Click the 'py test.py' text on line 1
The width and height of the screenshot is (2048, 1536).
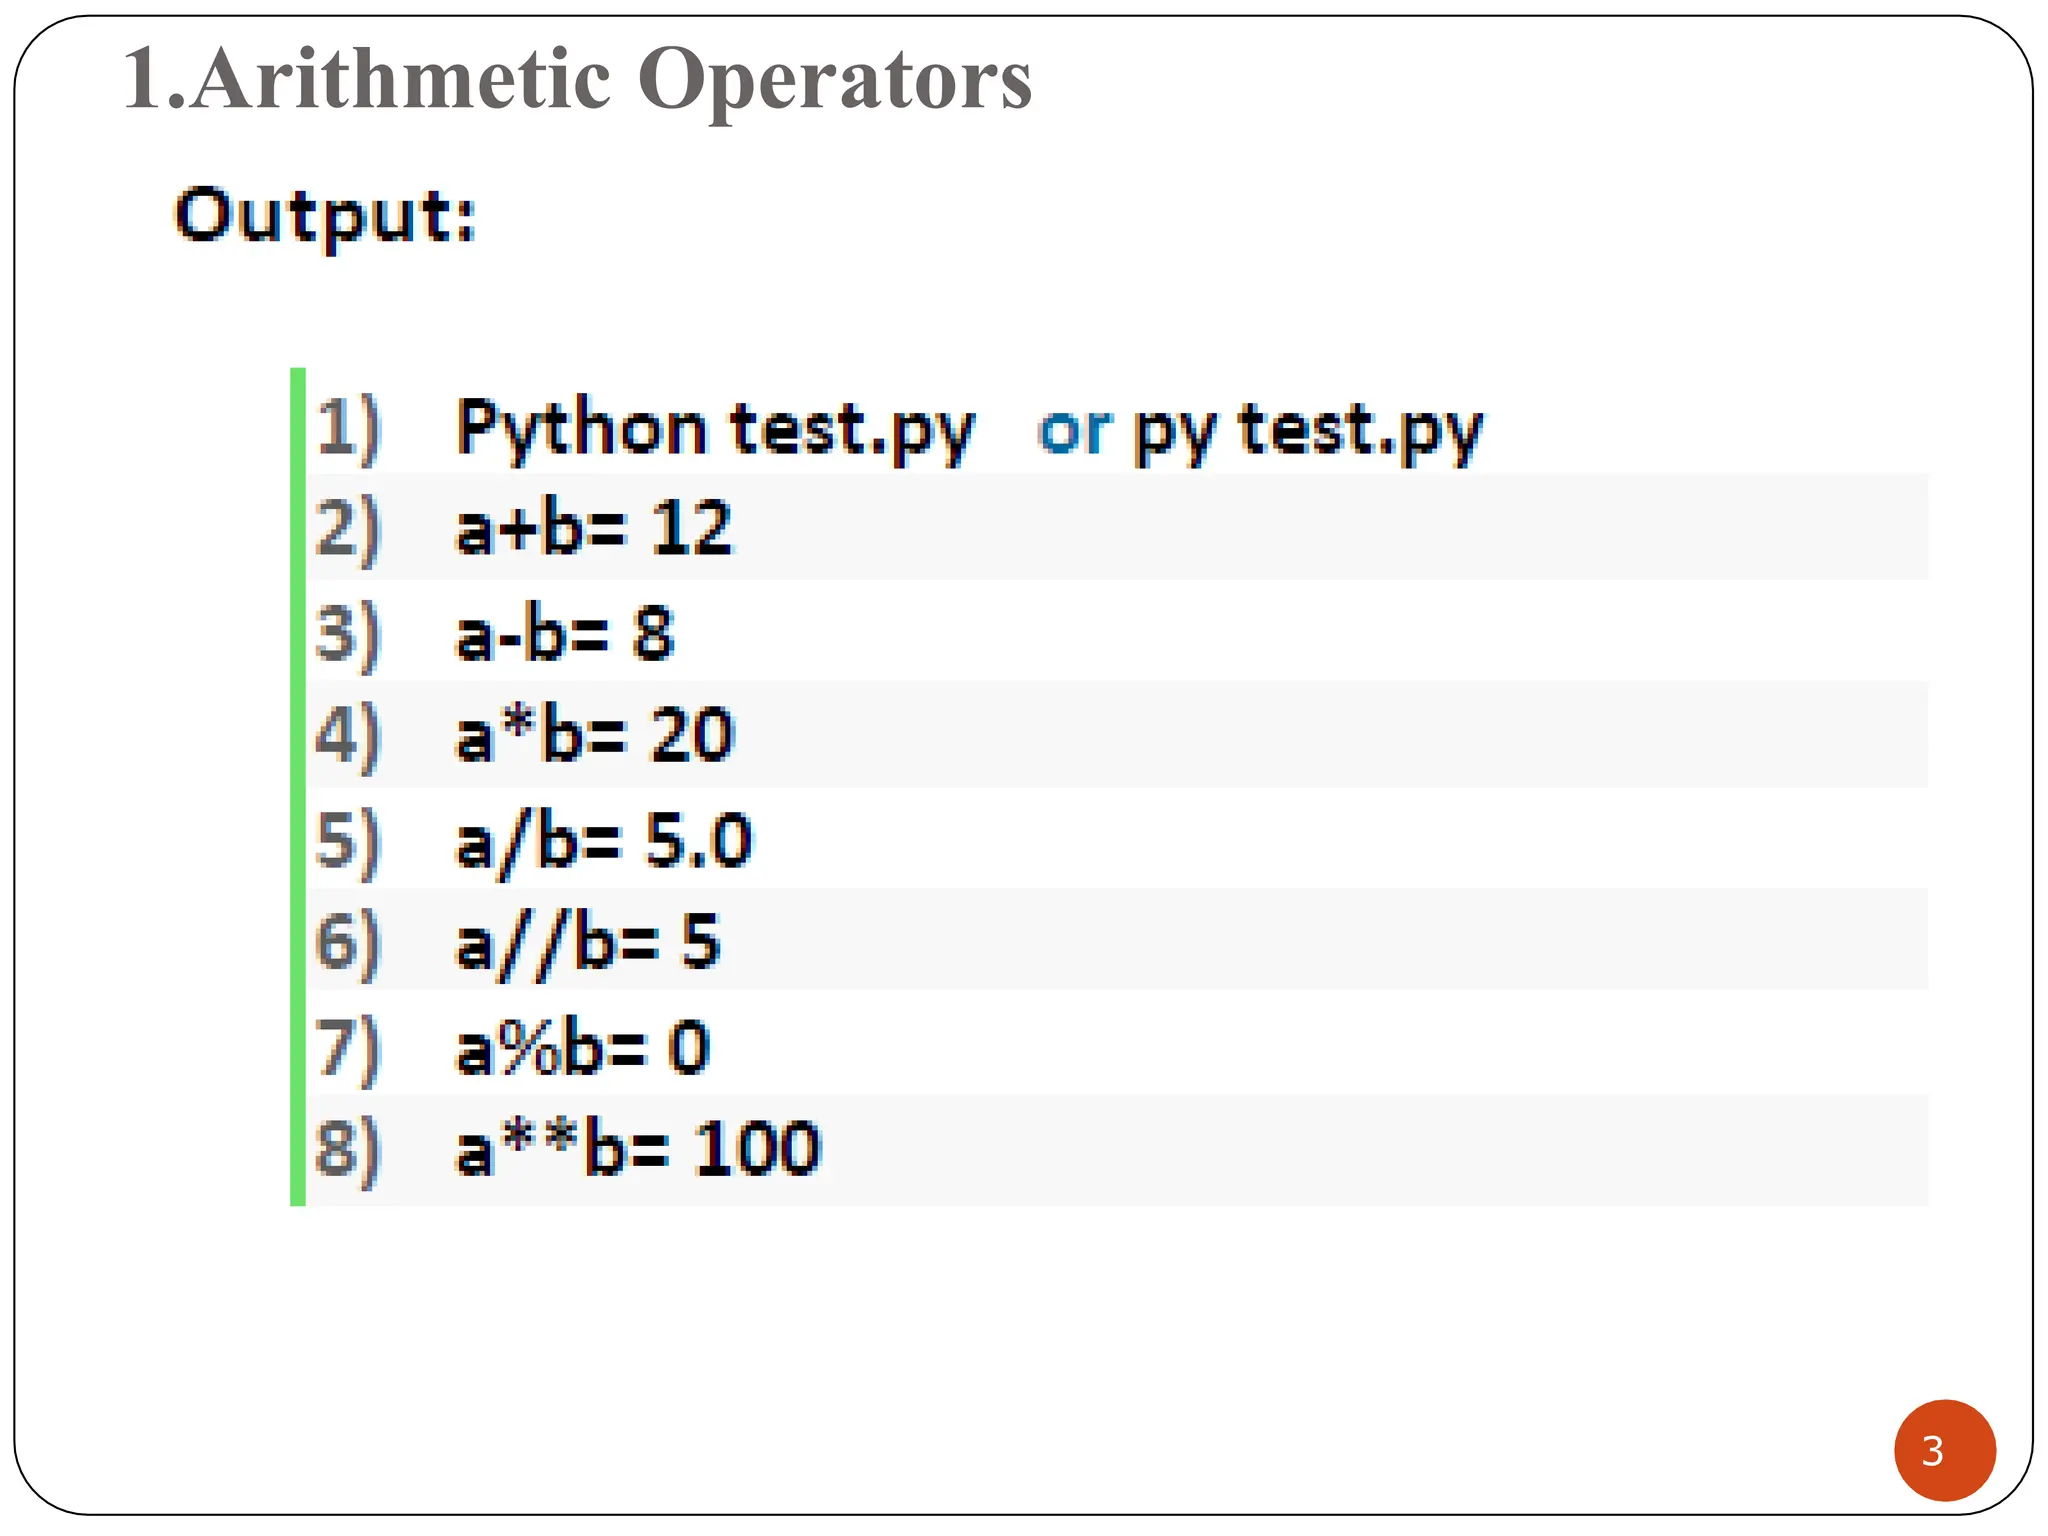1308,432
